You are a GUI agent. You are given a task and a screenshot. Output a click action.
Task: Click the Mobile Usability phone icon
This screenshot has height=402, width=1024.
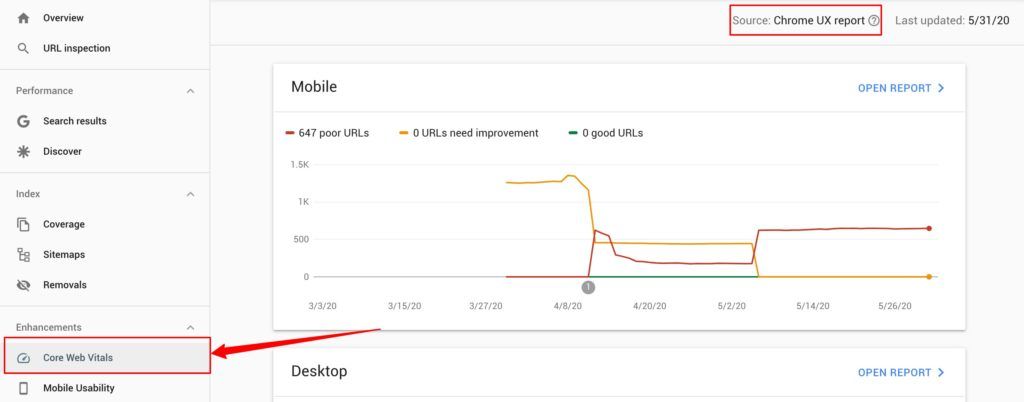click(x=24, y=388)
